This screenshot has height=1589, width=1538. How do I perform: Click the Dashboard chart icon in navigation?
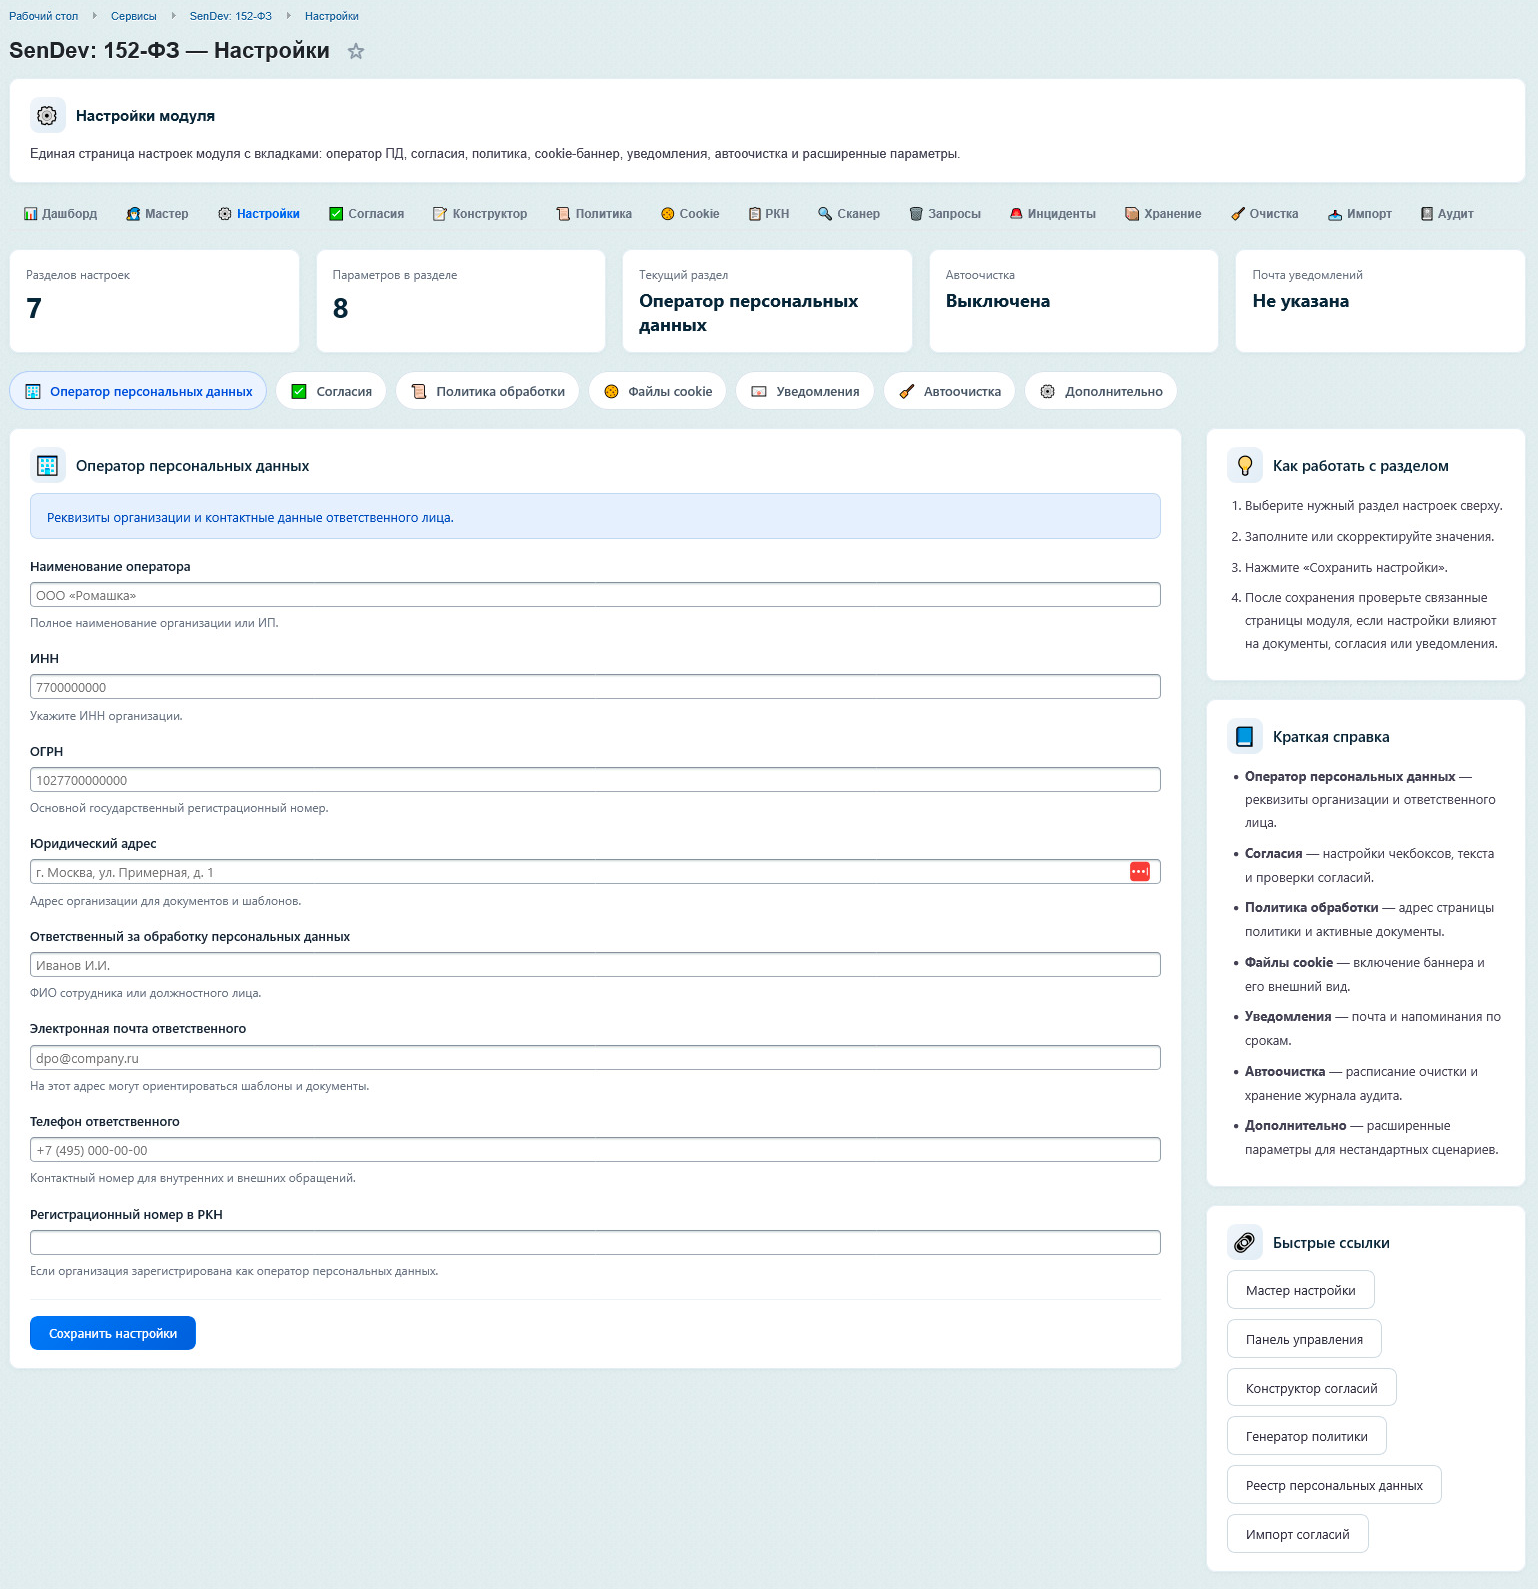click(x=30, y=214)
